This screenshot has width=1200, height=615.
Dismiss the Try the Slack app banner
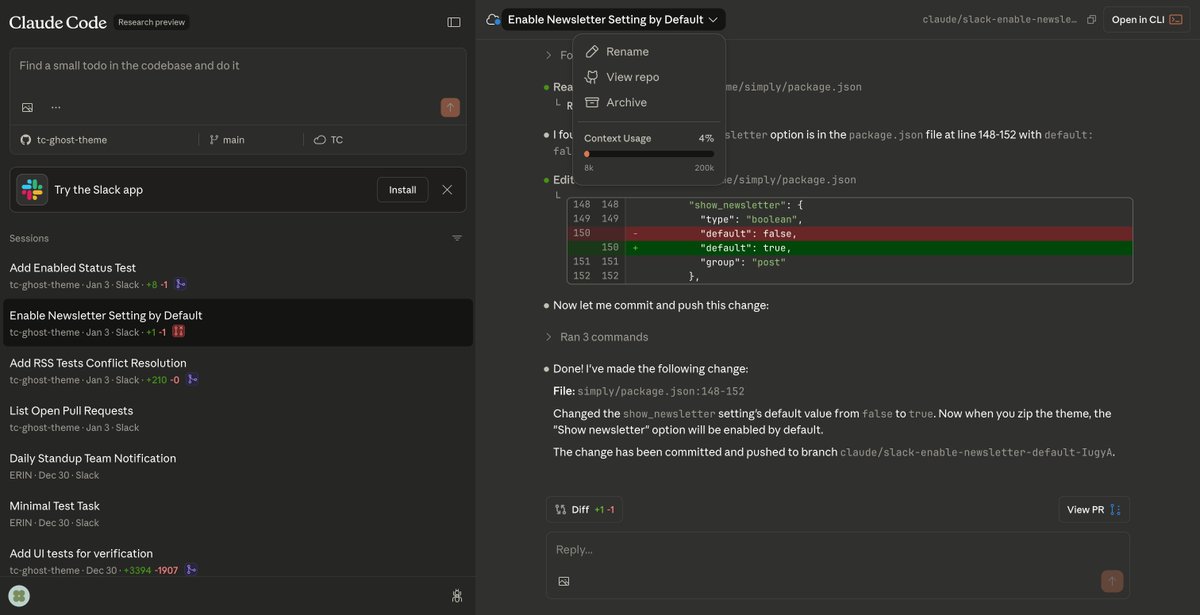click(447, 189)
